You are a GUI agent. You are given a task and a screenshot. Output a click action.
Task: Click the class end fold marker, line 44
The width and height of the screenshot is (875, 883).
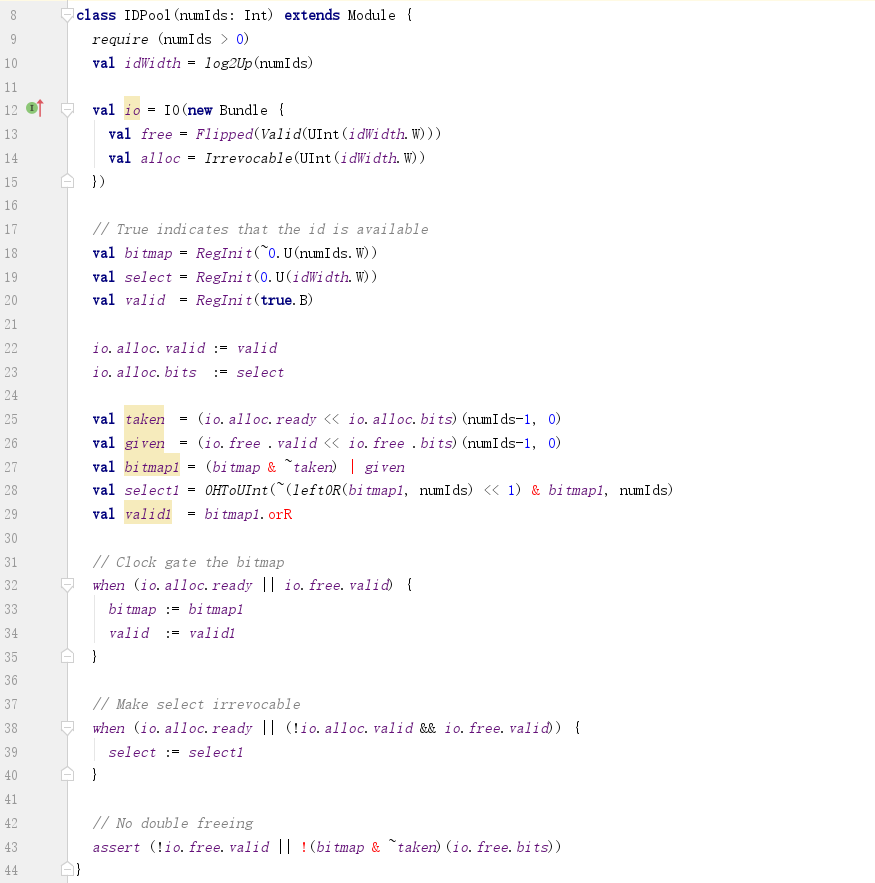click(67, 869)
